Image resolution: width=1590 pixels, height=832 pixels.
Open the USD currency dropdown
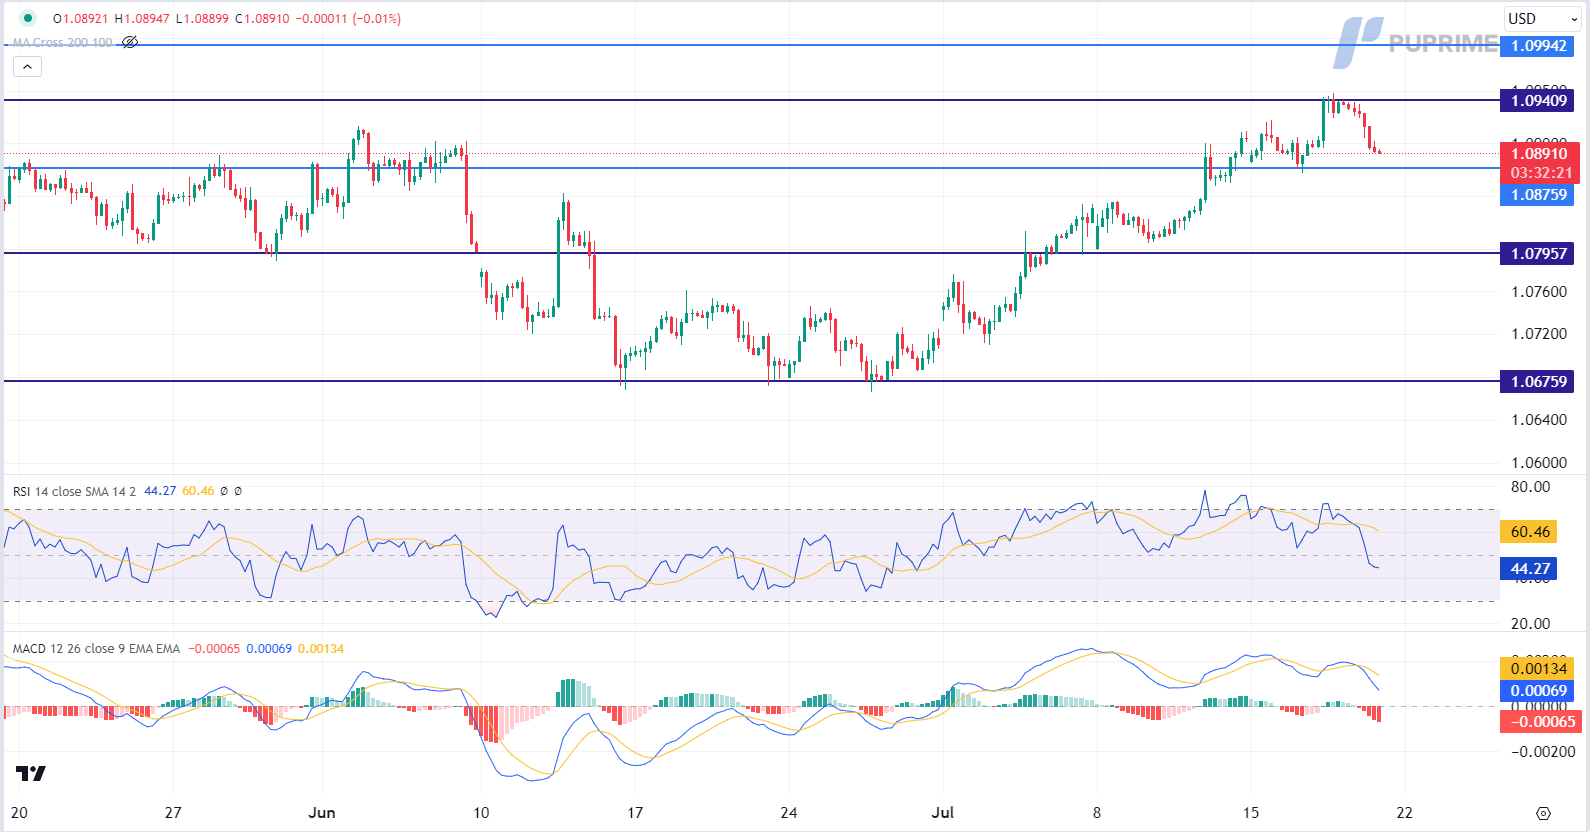point(1541,18)
